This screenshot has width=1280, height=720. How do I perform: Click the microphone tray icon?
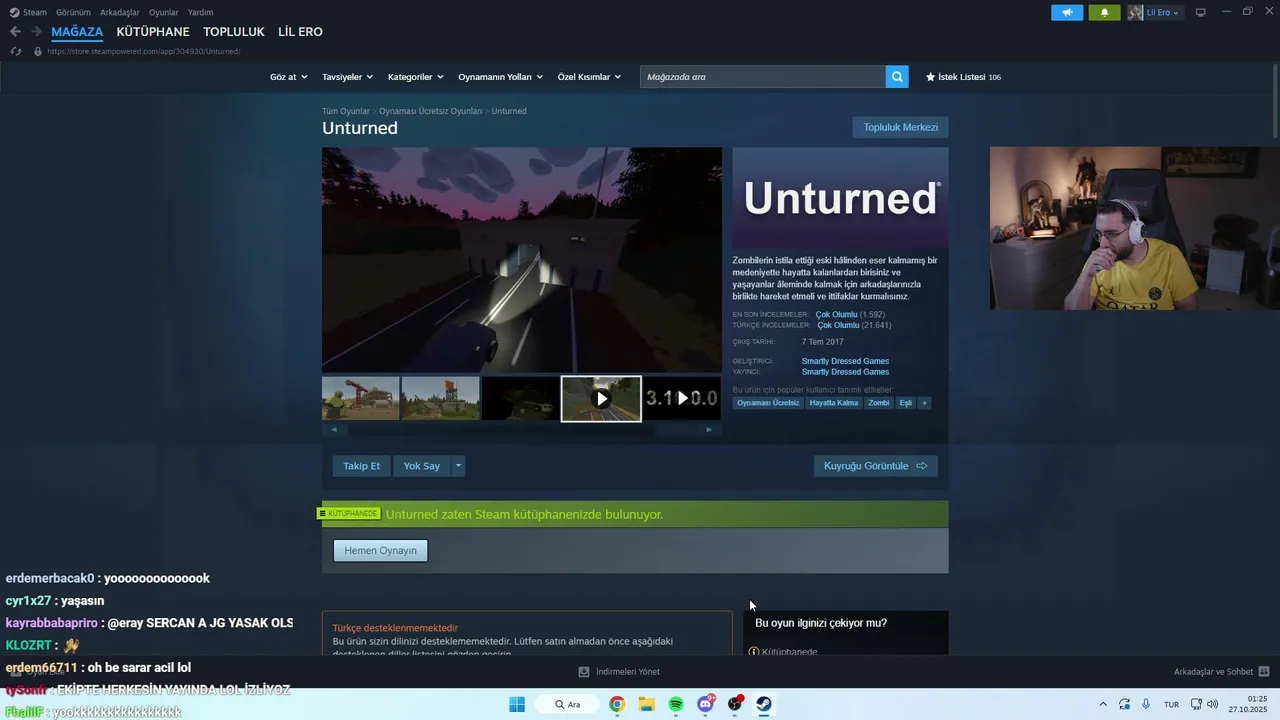(1146, 704)
